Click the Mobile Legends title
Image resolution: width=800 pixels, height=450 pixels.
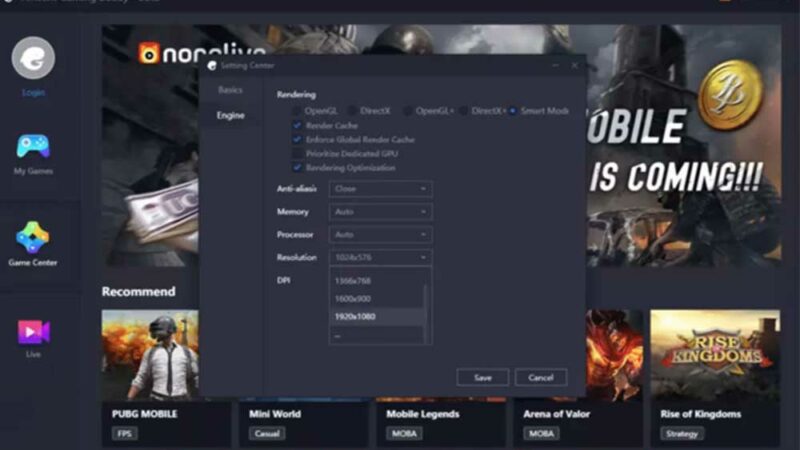(423, 414)
